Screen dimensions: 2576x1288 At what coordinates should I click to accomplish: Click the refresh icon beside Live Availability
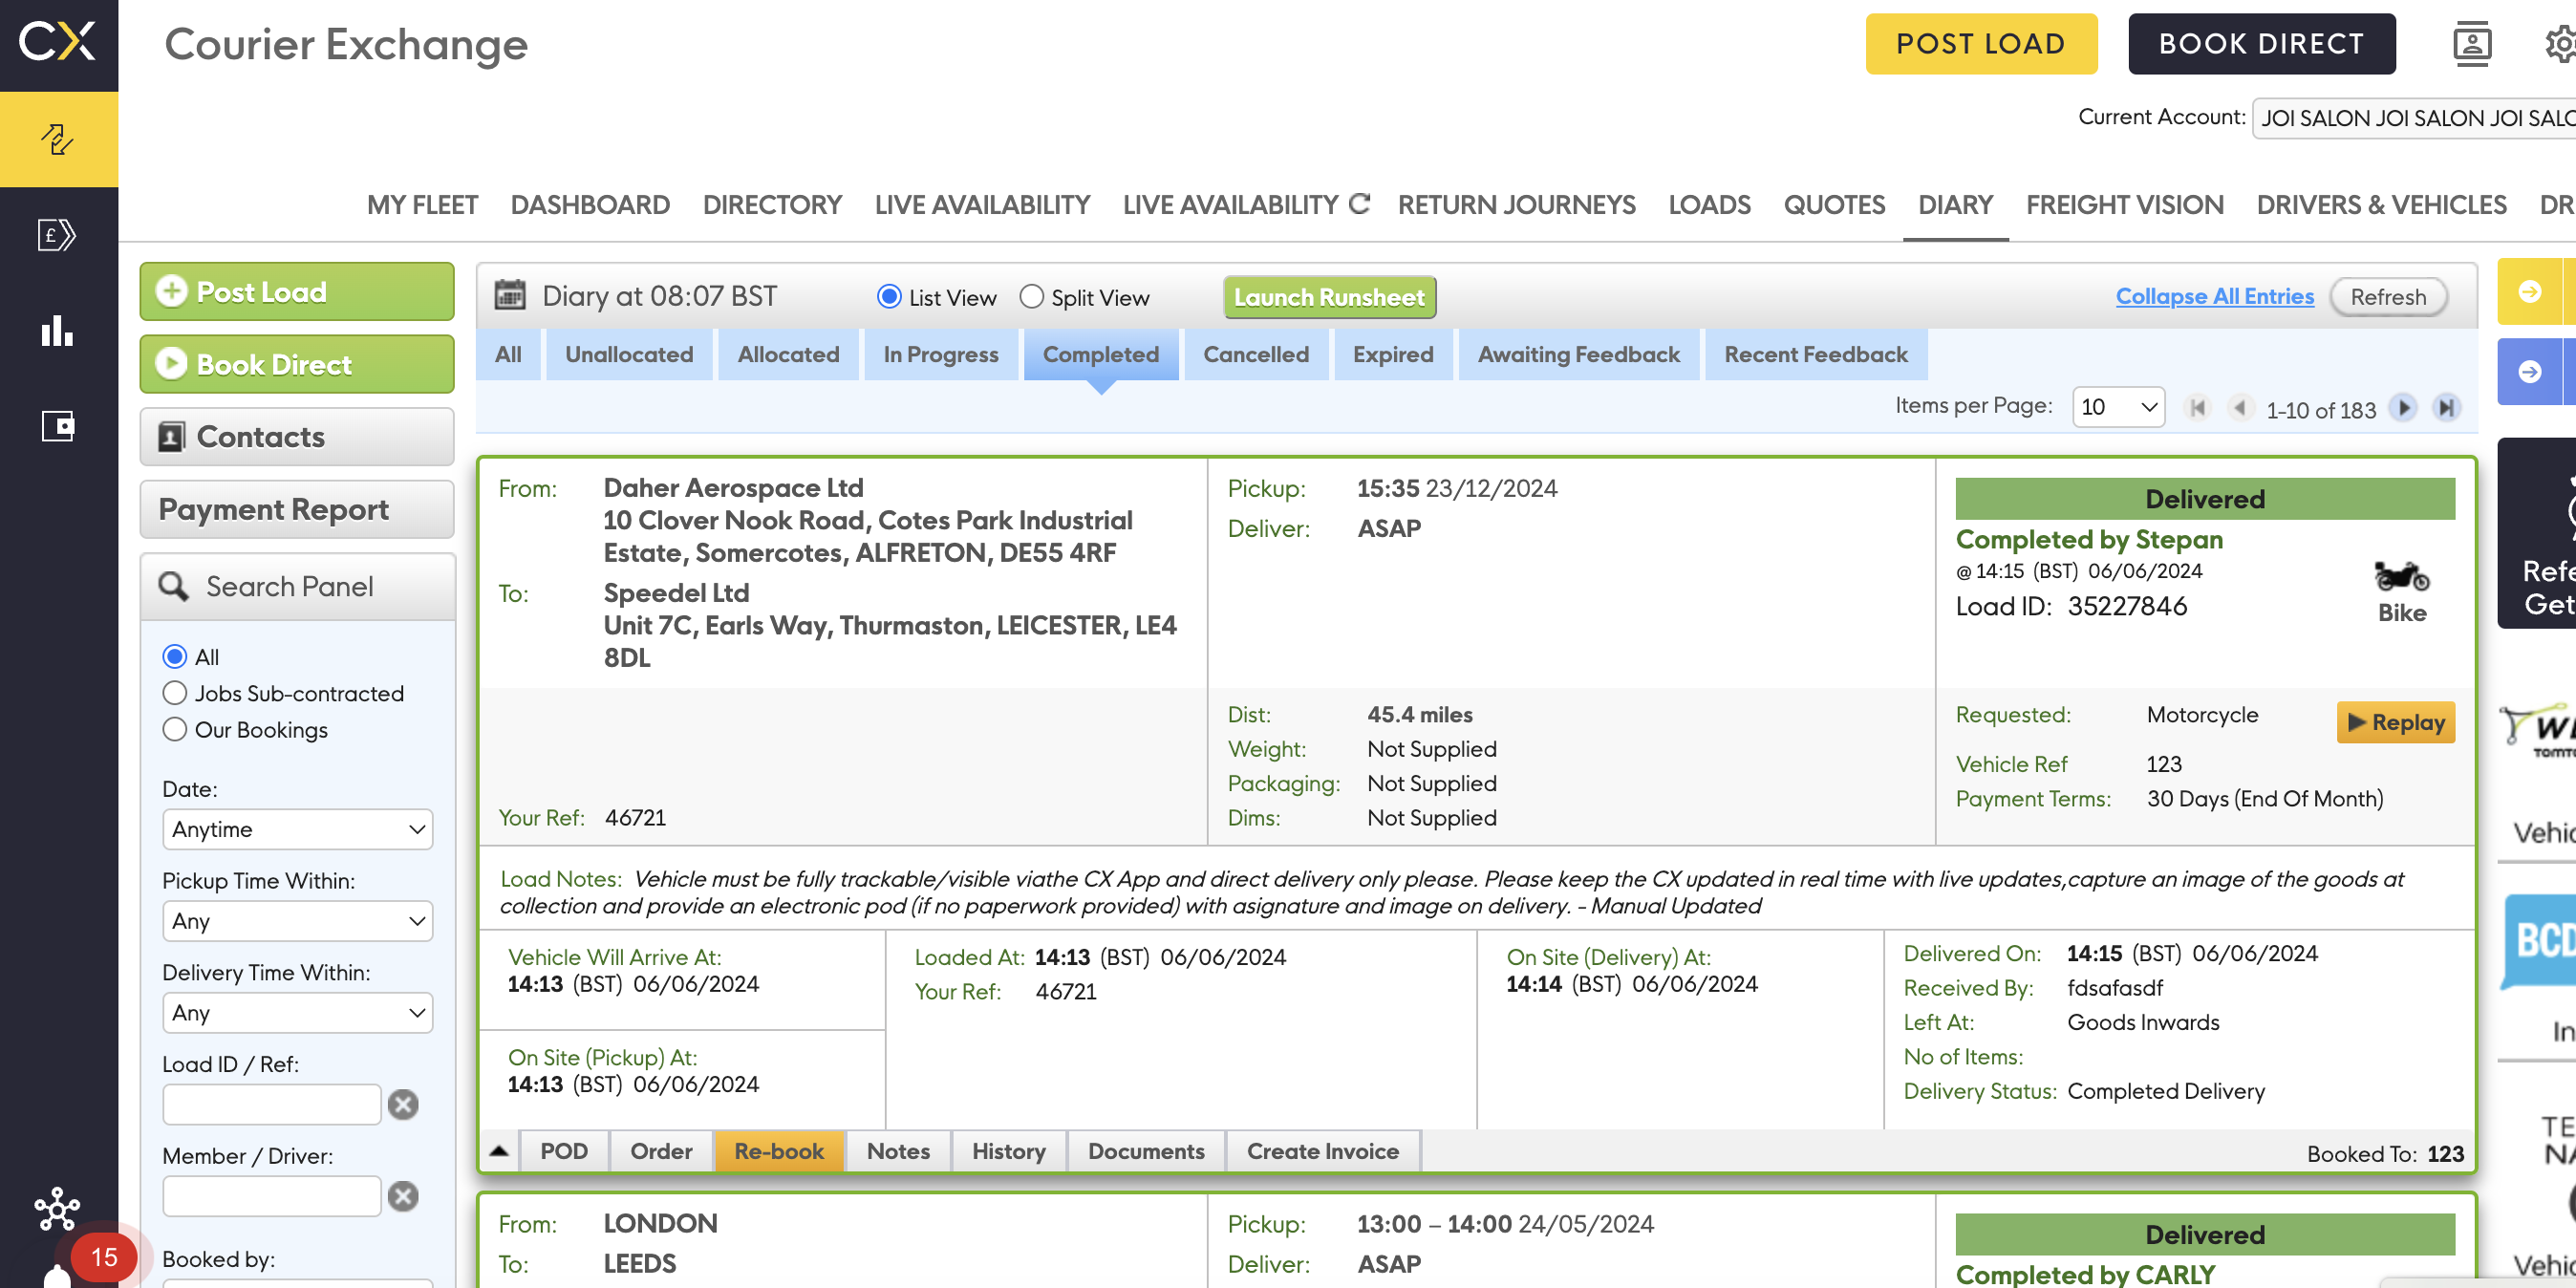tap(1358, 204)
